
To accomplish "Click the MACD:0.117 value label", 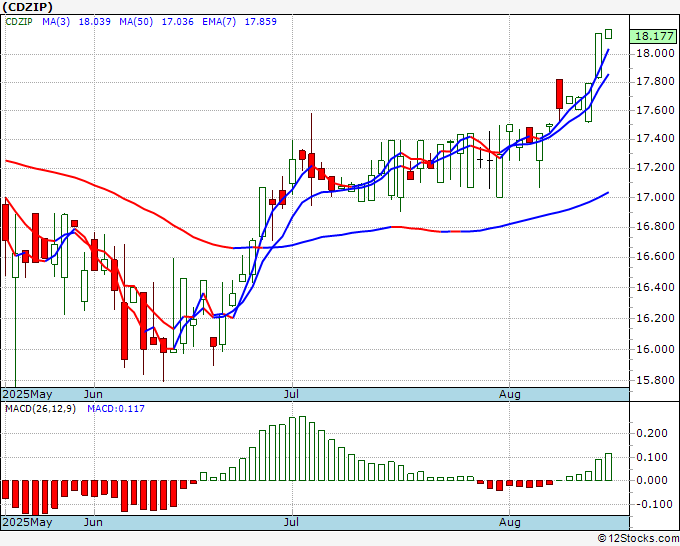I will tap(116, 409).
